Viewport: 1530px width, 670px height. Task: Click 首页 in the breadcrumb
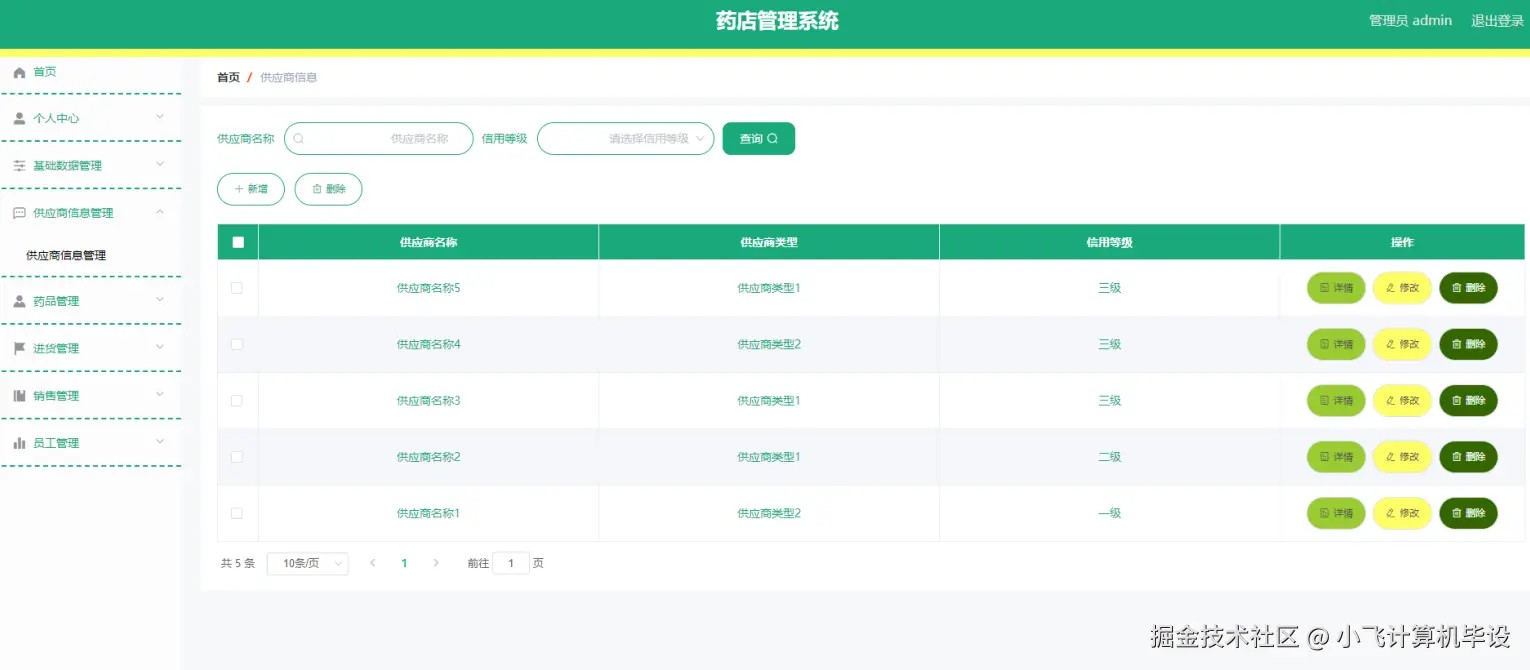click(227, 76)
